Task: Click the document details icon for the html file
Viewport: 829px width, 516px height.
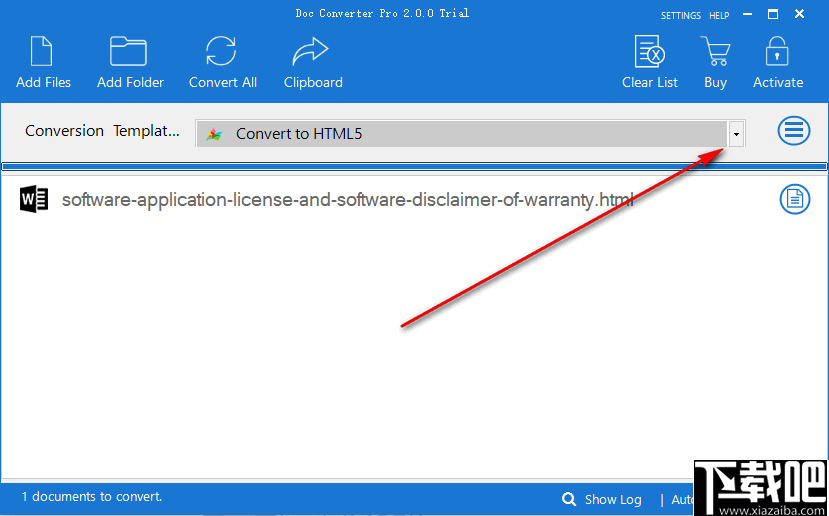Action: point(795,199)
